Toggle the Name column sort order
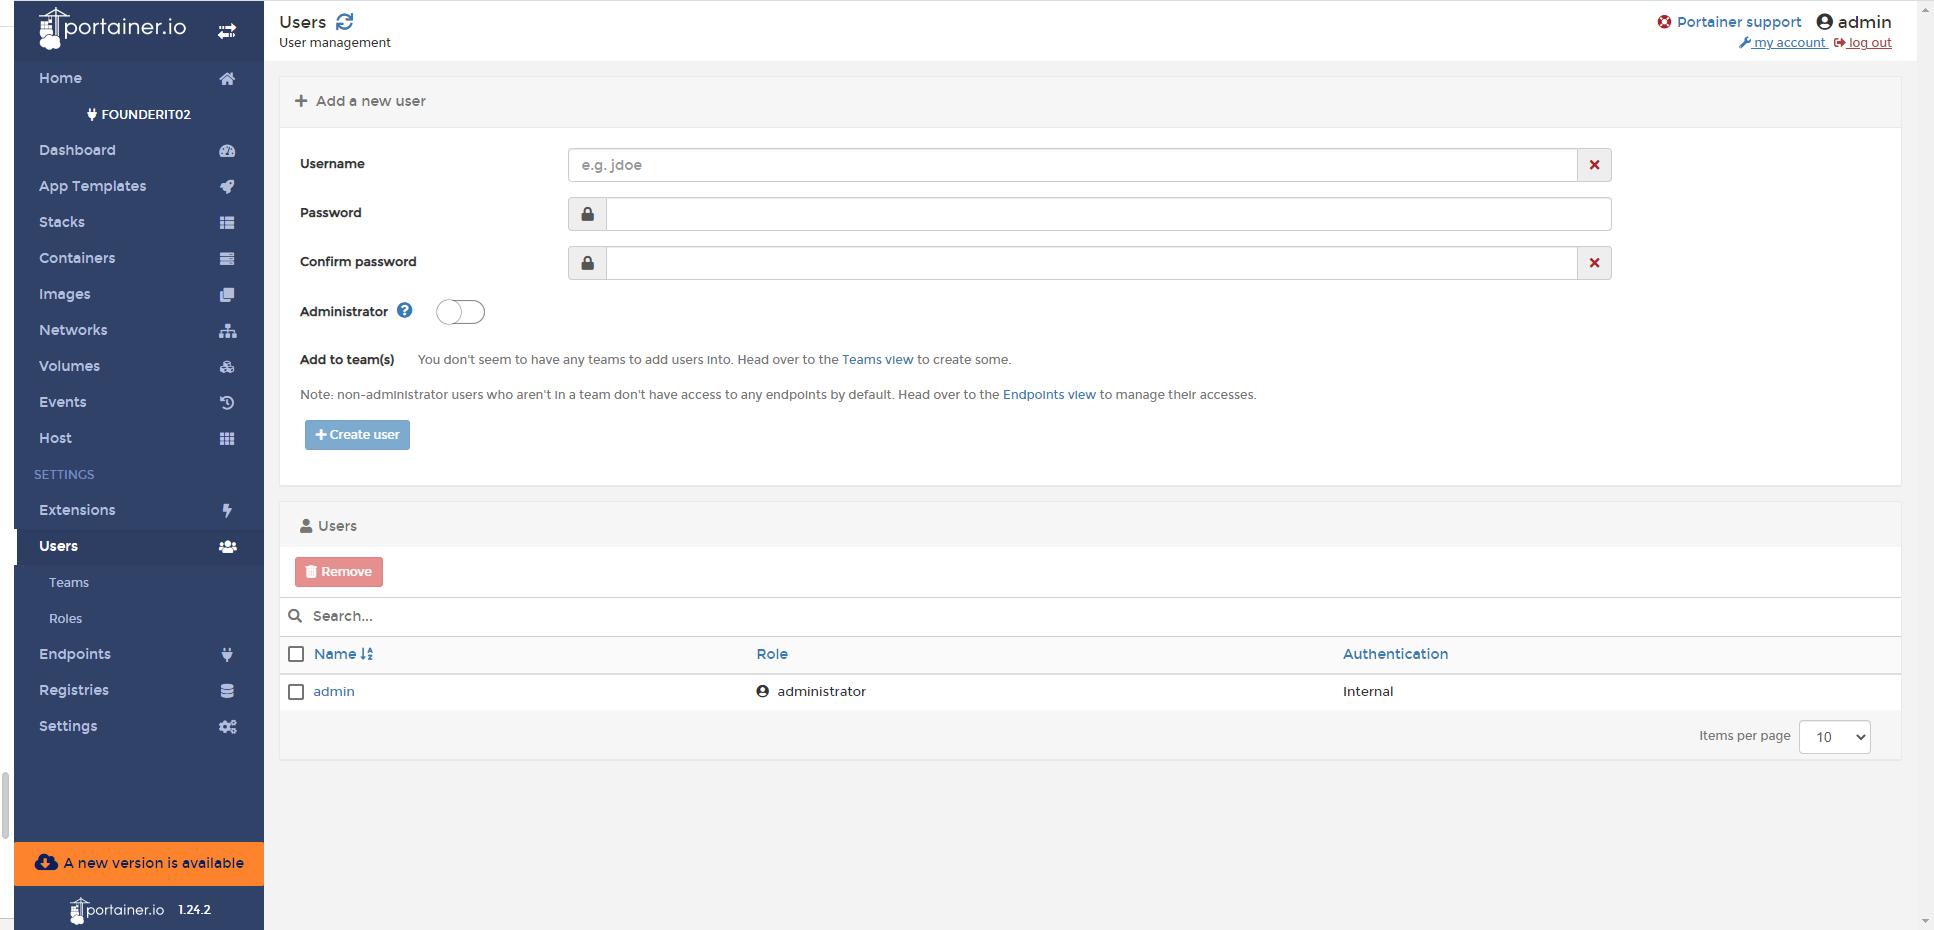The height and width of the screenshot is (930, 1934). tap(365, 654)
